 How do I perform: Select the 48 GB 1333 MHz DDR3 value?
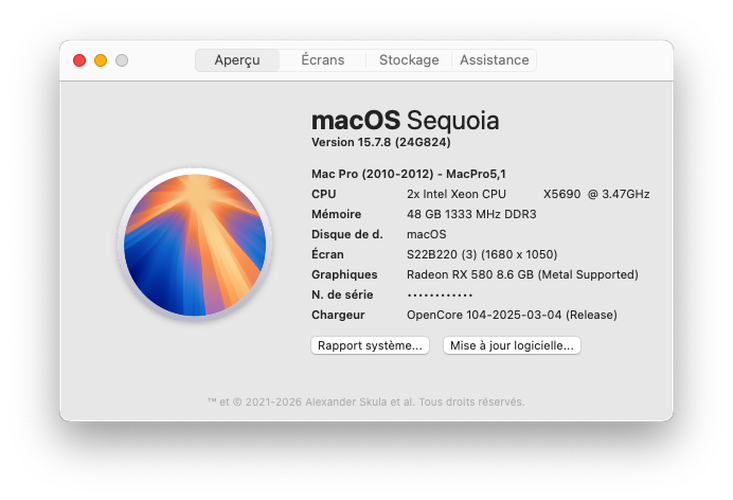pyautogui.click(x=471, y=214)
